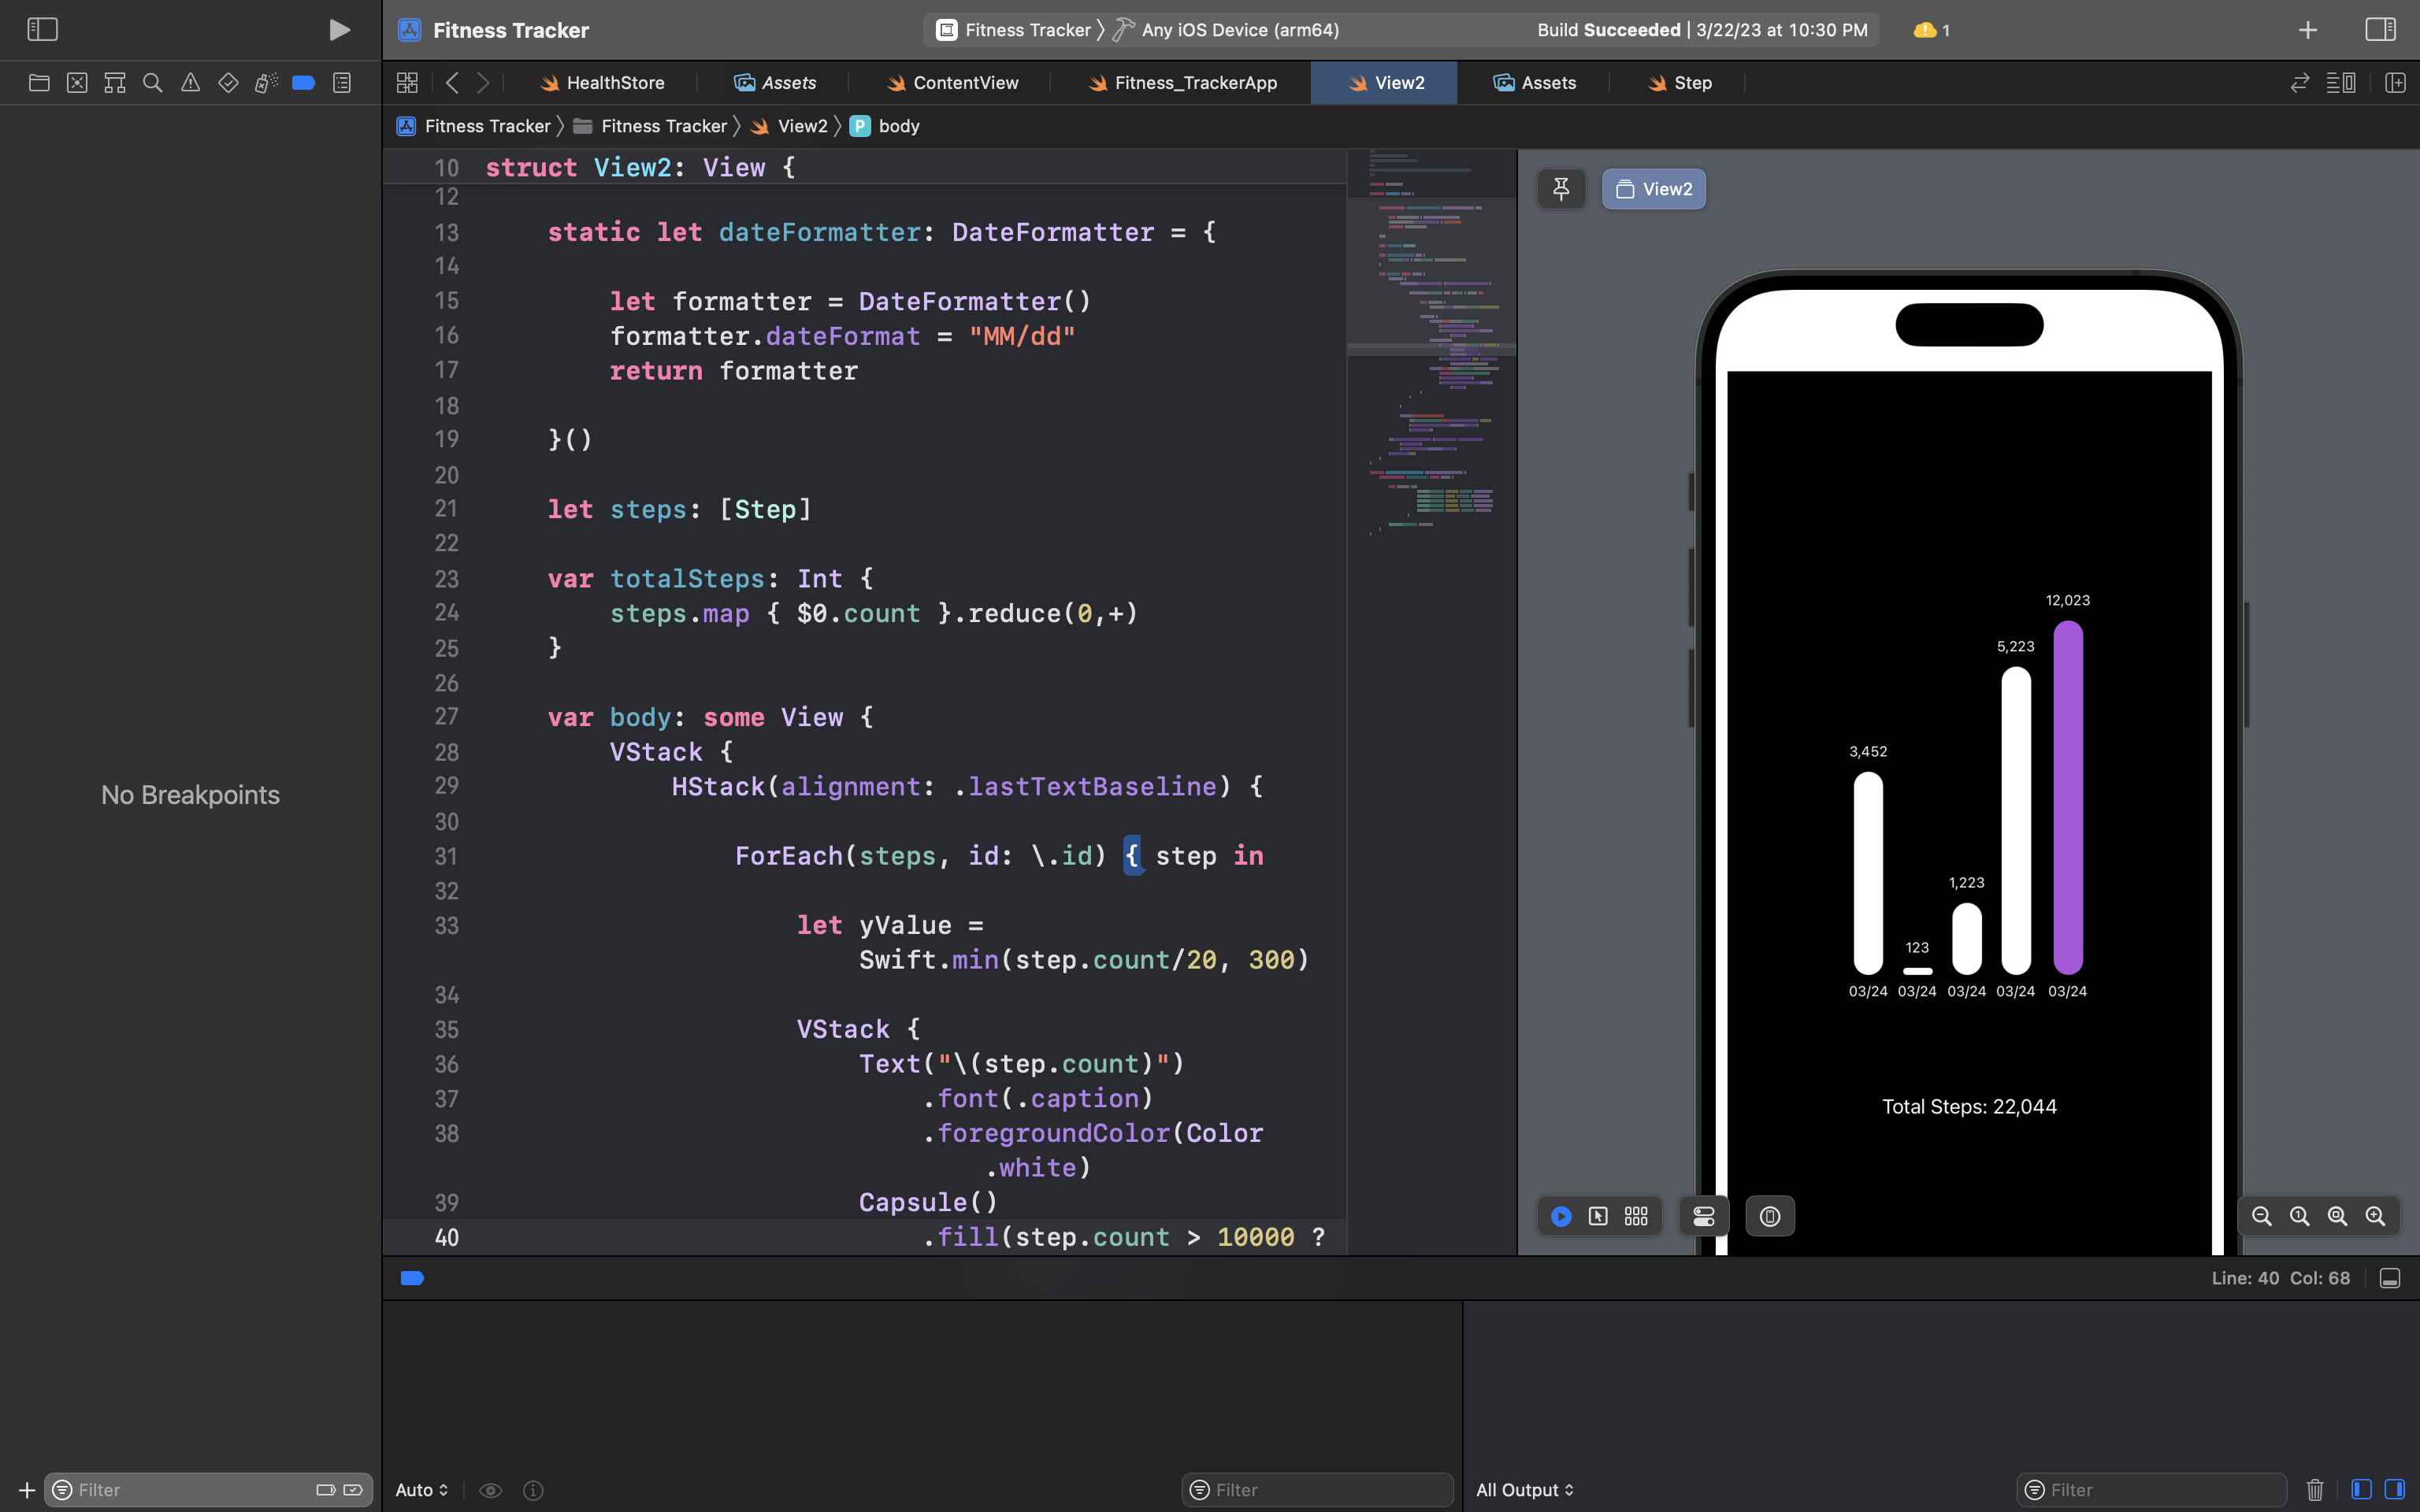This screenshot has height=1512, width=2420.
Task: Open the debug navigator
Action: (266, 83)
